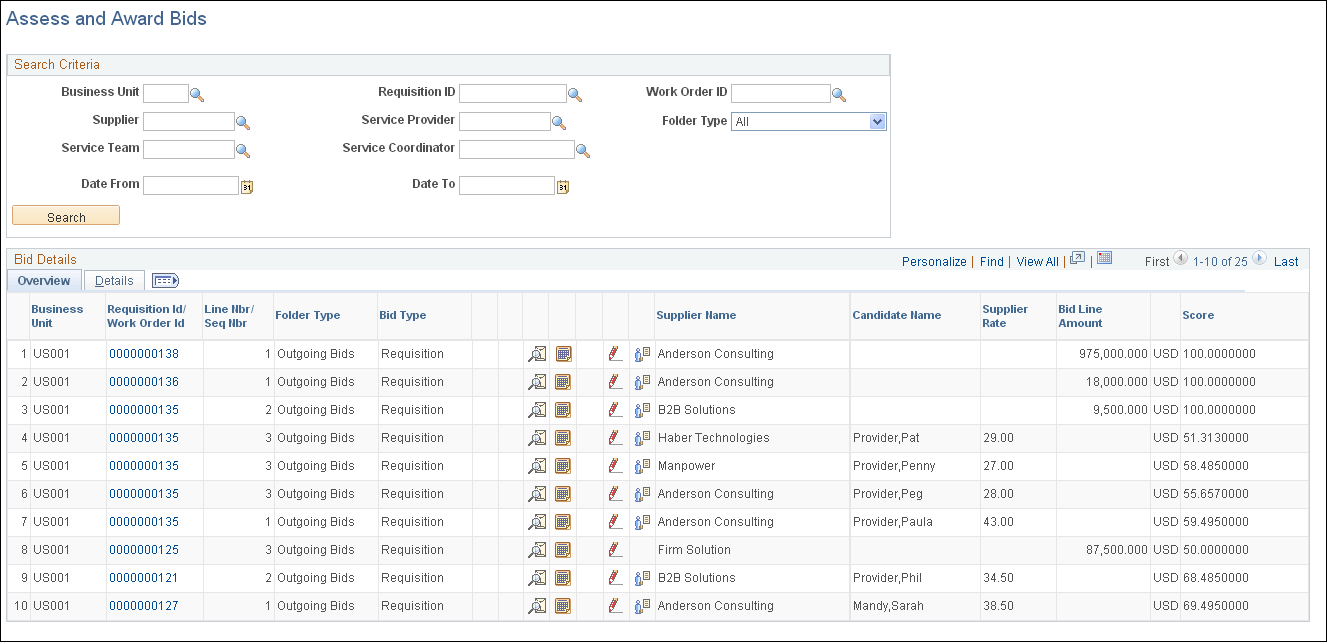Download Bid Details grid to spreadsheet

pos(1104,257)
